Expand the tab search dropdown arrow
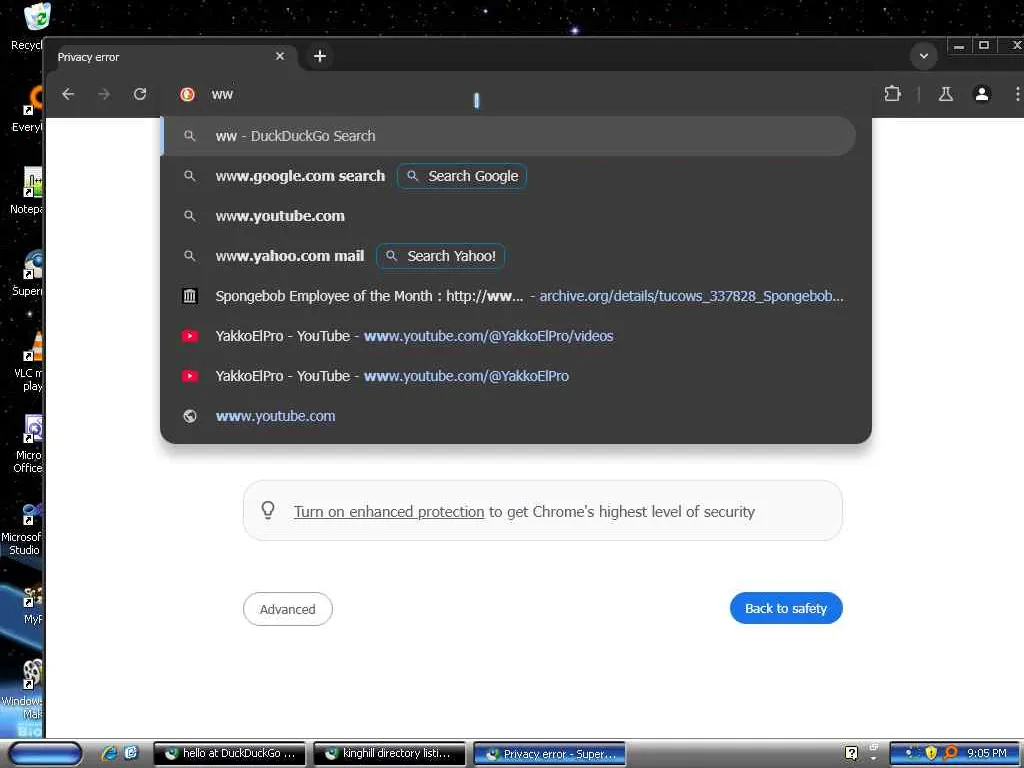Viewport: 1024px width, 768px height. (x=923, y=56)
